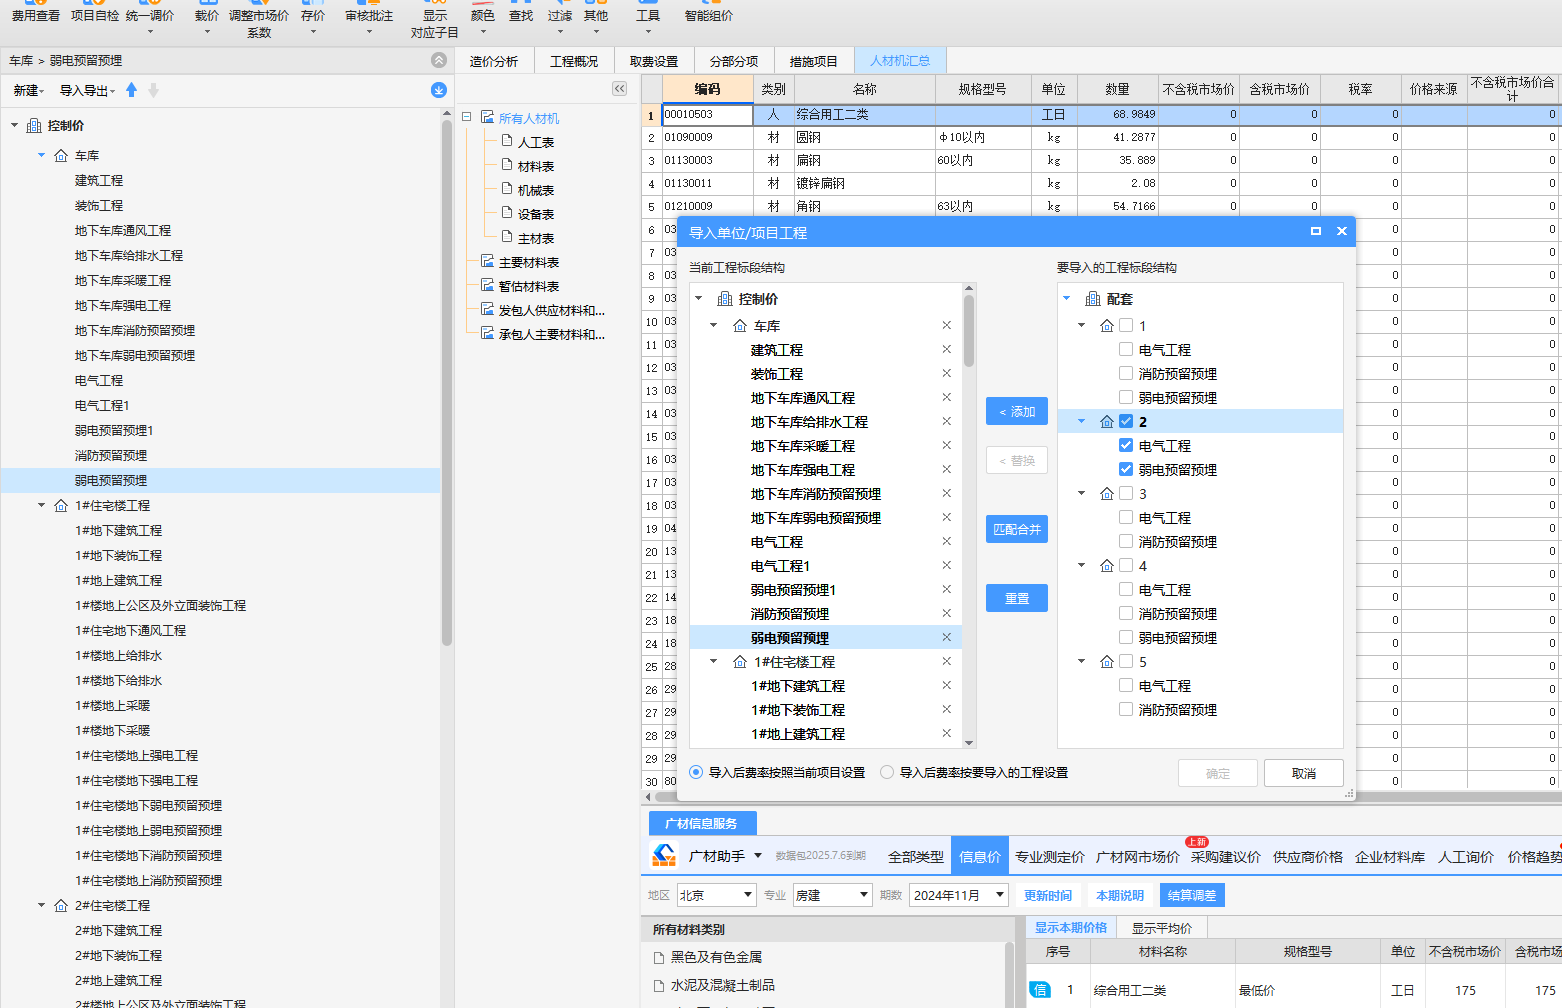Collapse the 配套 root node in dialog

click(1066, 299)
